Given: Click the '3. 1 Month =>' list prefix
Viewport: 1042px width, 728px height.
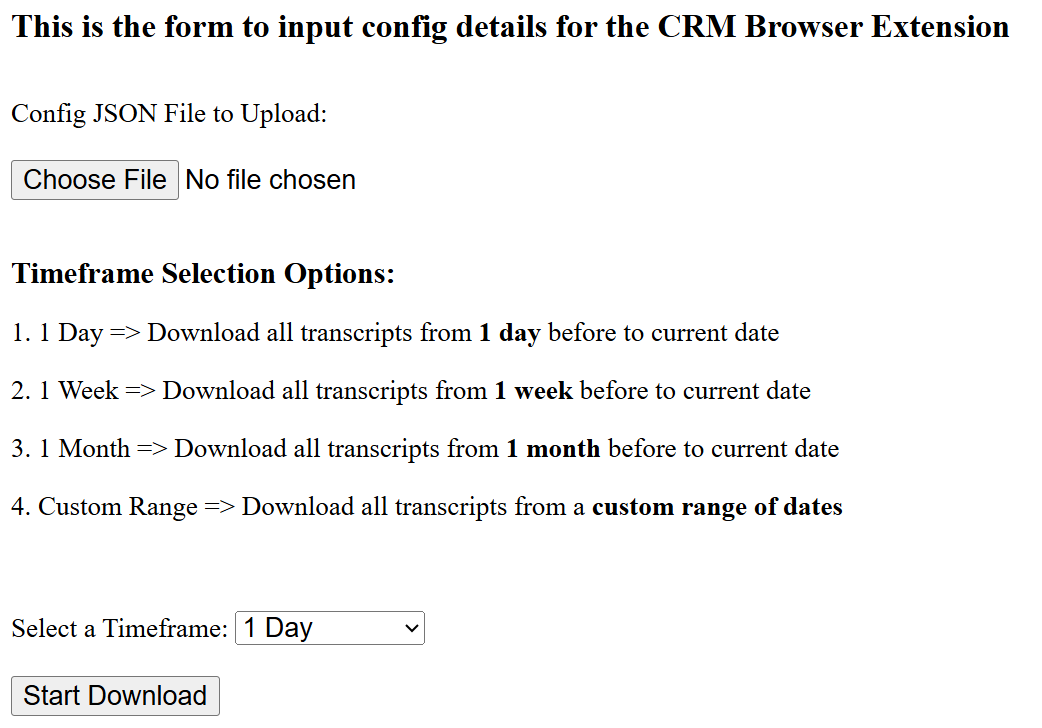Looking at the screenshot, I should tap(90, 449).
